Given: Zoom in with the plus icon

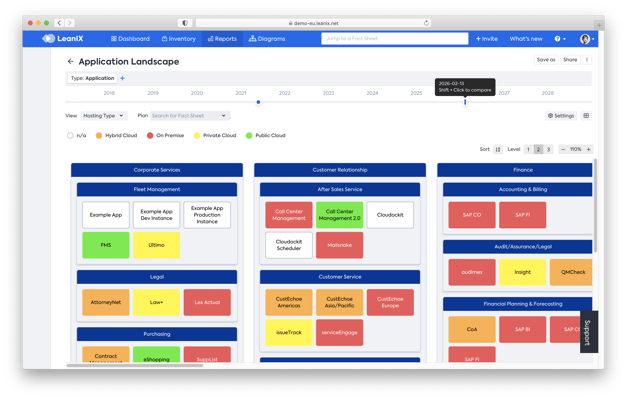Looking at the screenshot, I should [x=589, y=150].
